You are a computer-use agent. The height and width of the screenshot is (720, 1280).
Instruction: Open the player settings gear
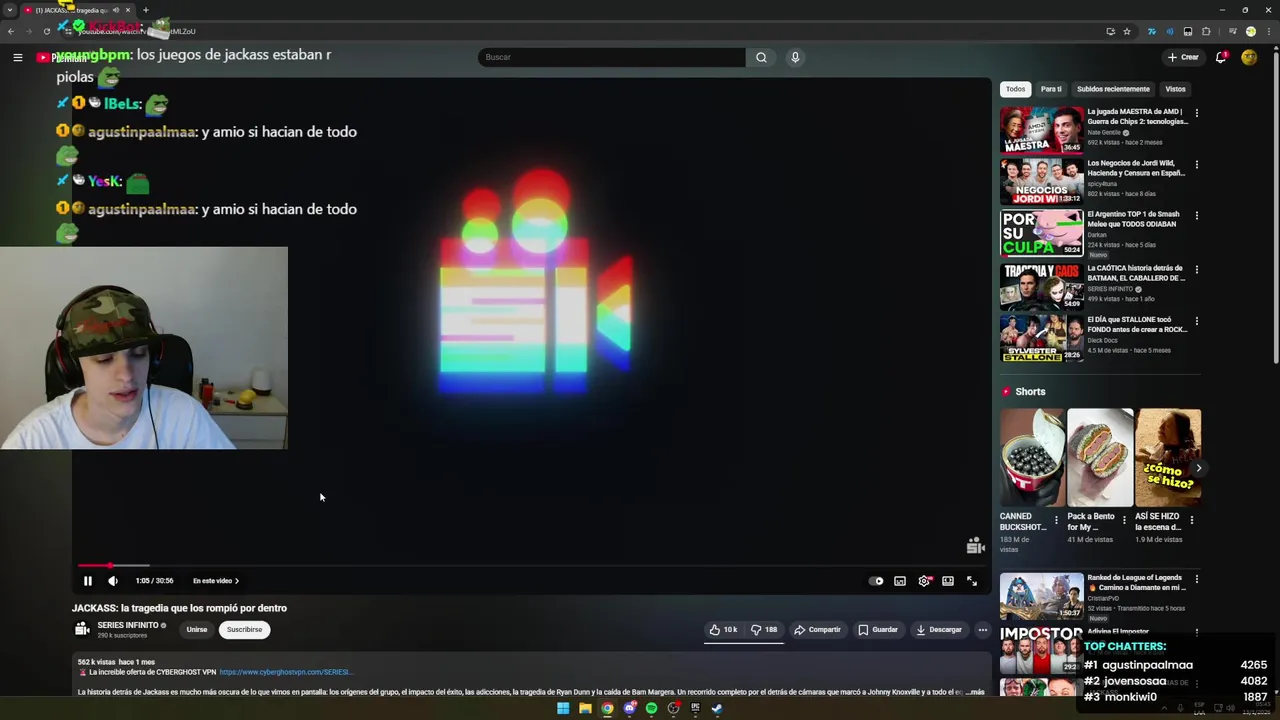924,581
